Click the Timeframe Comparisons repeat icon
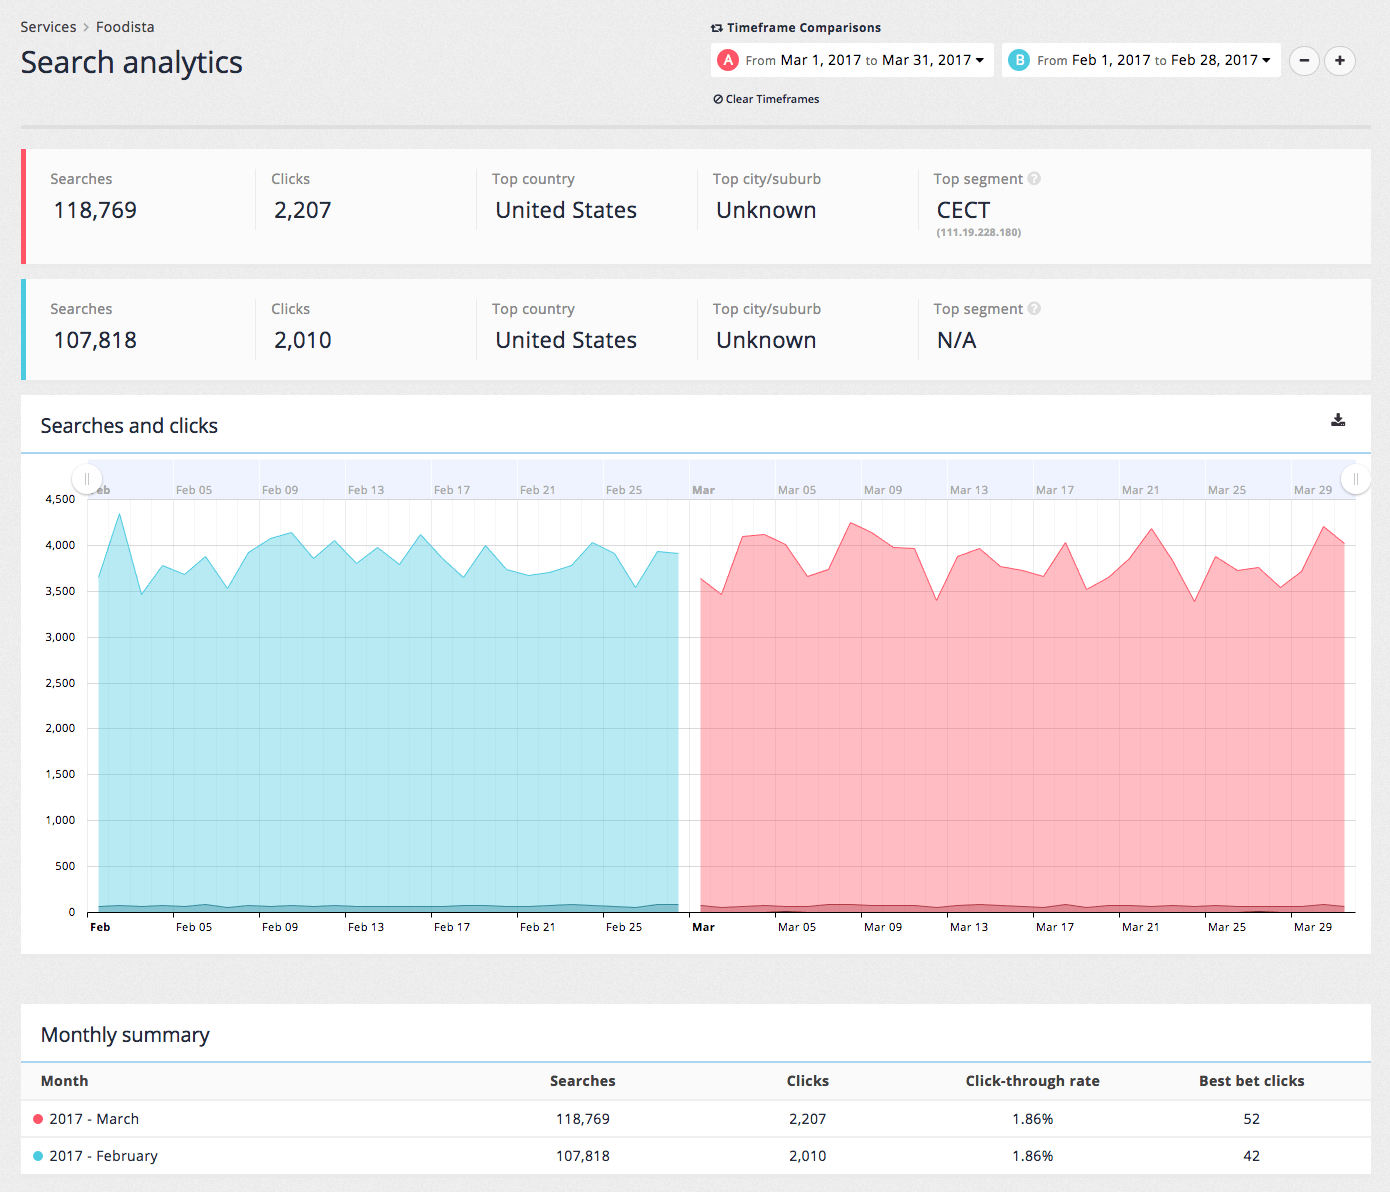 [714, 27]
